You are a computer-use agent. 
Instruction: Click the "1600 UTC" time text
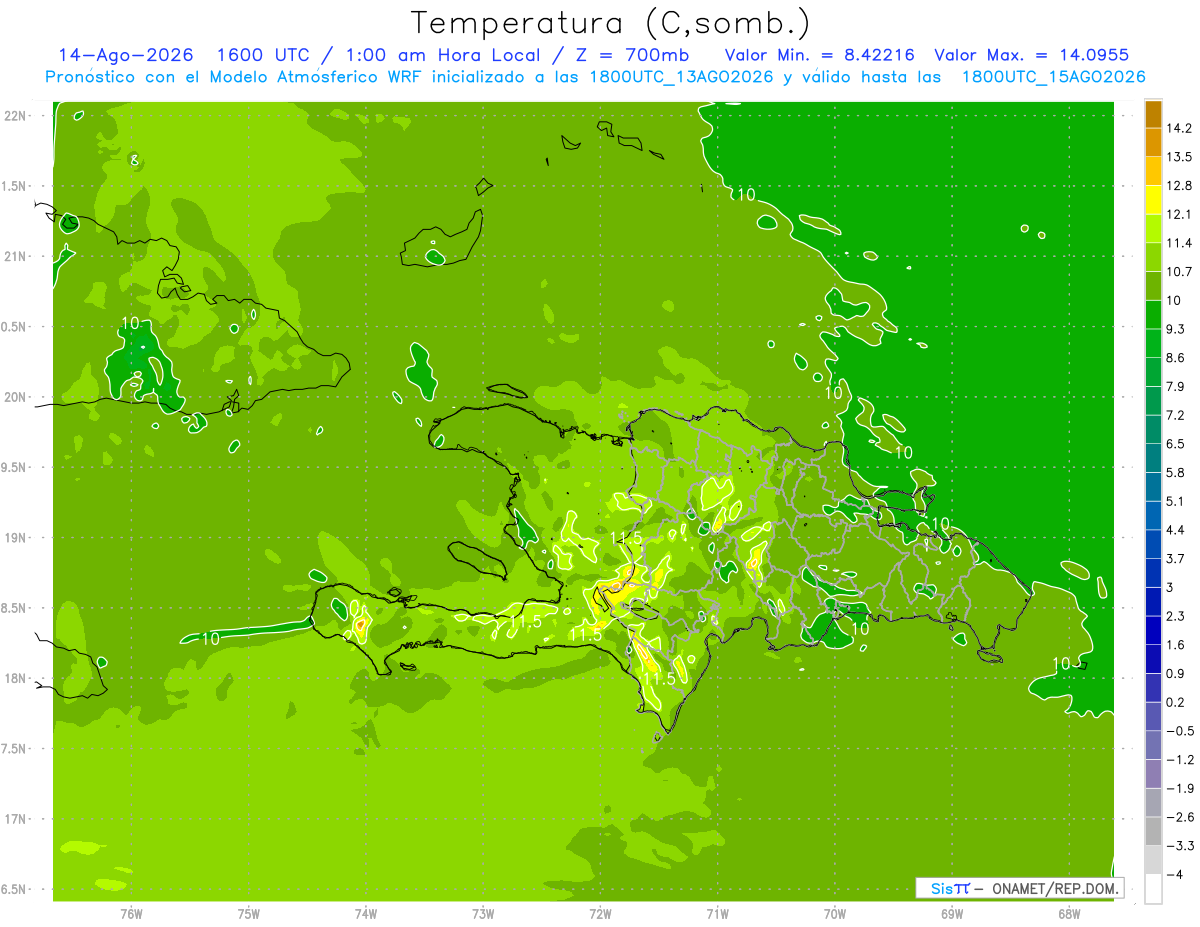[x=265, y=54]
